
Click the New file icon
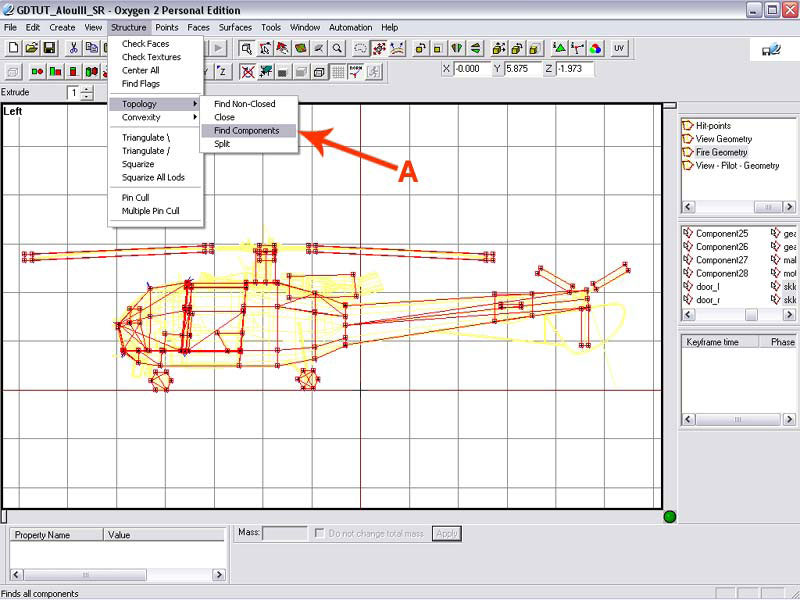coord(13,48)
